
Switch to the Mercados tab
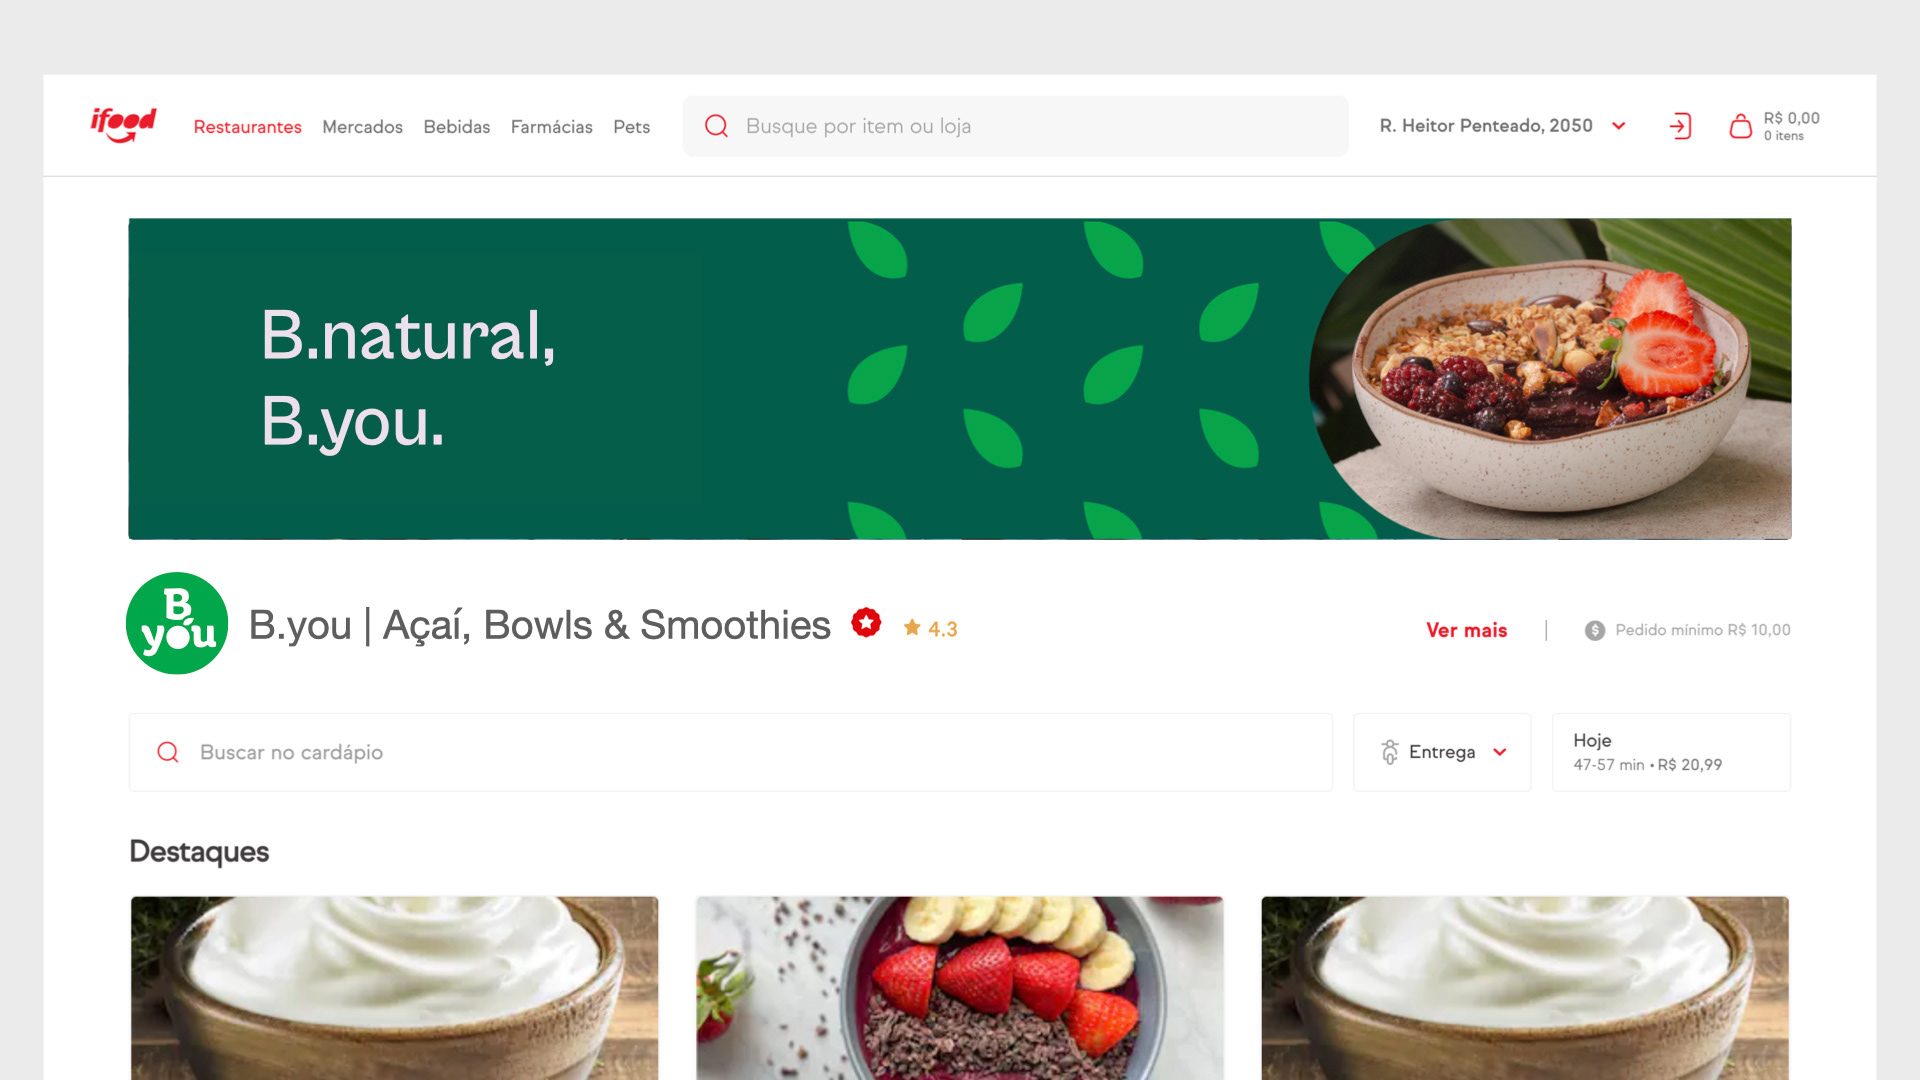tap(362, 127)
